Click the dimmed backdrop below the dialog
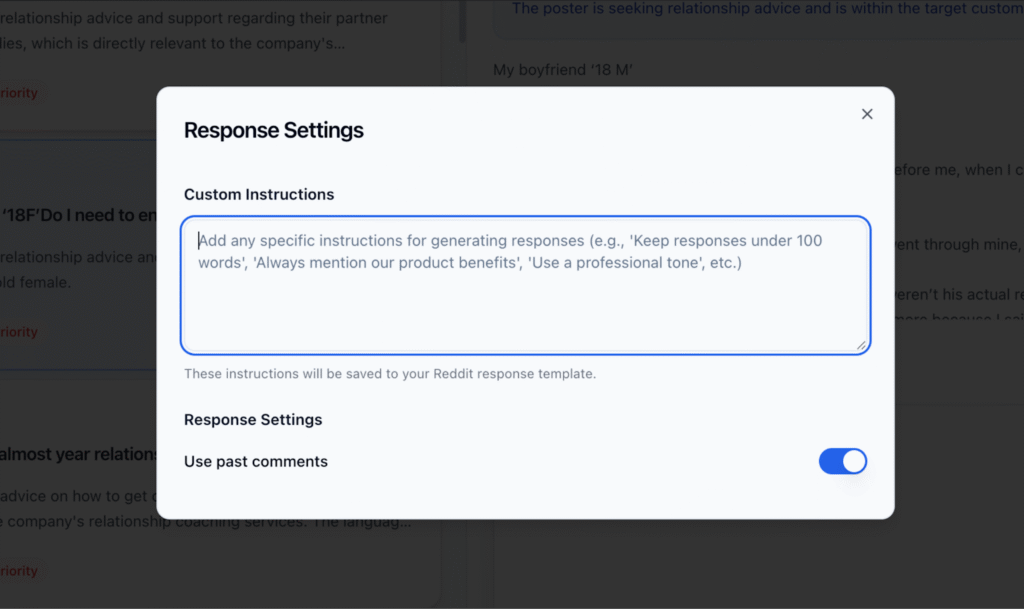This screenshot has width=1024, height=609. pyautogui.click(x=522, y=565)
